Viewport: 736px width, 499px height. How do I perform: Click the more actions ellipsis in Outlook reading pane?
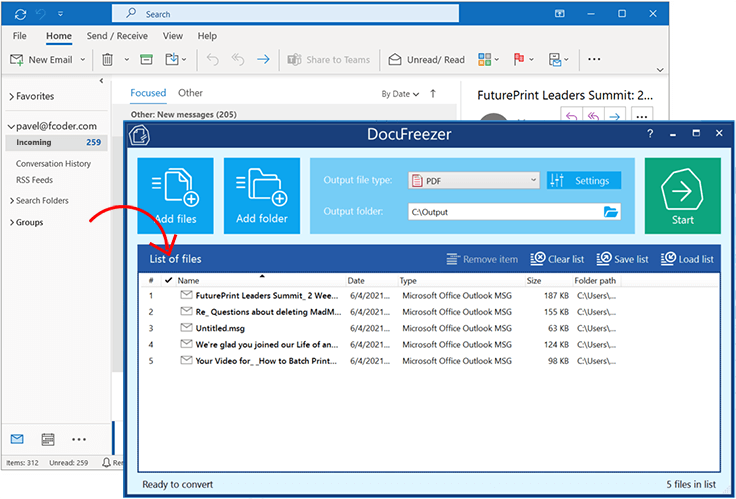tap(642, 115)
